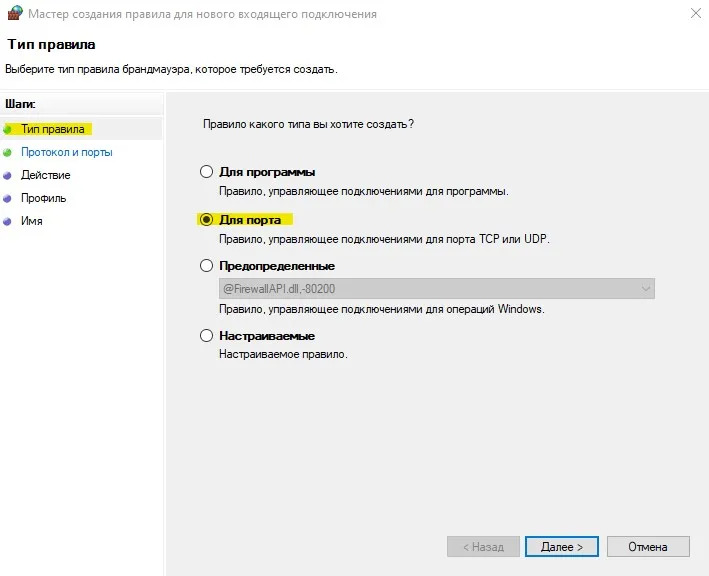This screenshot has width=709, height=576.
Task: Click the Отмена button
Action: 648,547
